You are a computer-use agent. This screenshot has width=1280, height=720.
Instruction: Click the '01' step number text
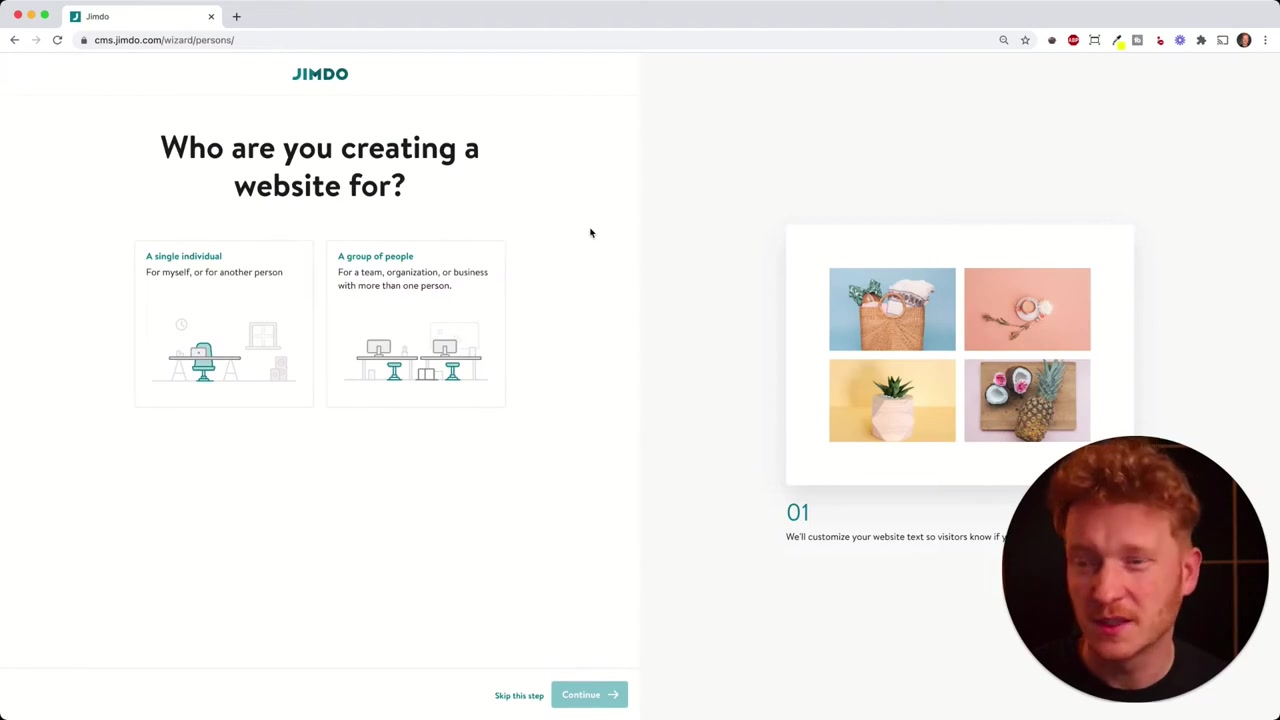click(x=797, y=512)
